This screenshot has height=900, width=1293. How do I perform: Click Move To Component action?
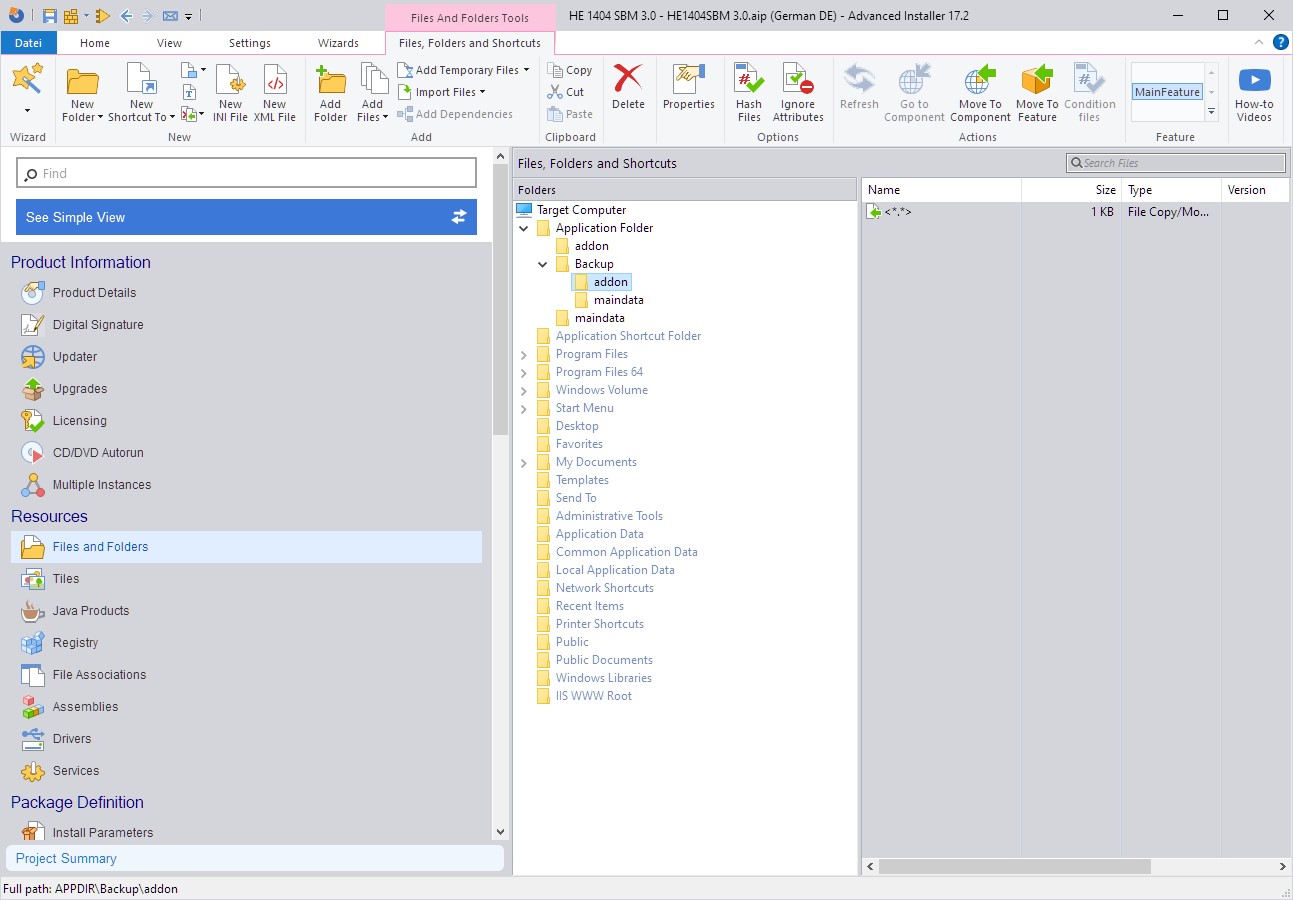click(980, 93)
